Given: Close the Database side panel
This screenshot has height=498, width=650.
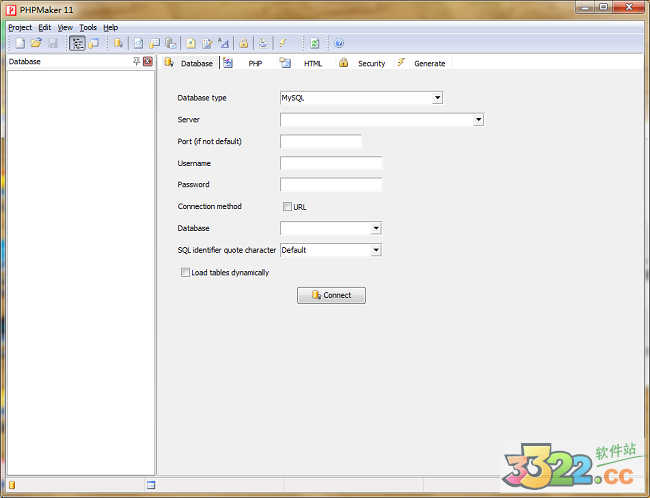Looking at the screenshot, I should tap(148, 61).
